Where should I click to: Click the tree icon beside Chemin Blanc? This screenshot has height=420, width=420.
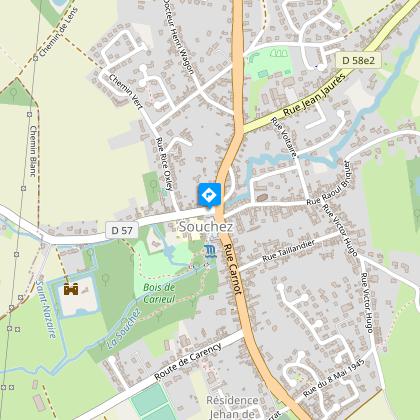(14, 93)
